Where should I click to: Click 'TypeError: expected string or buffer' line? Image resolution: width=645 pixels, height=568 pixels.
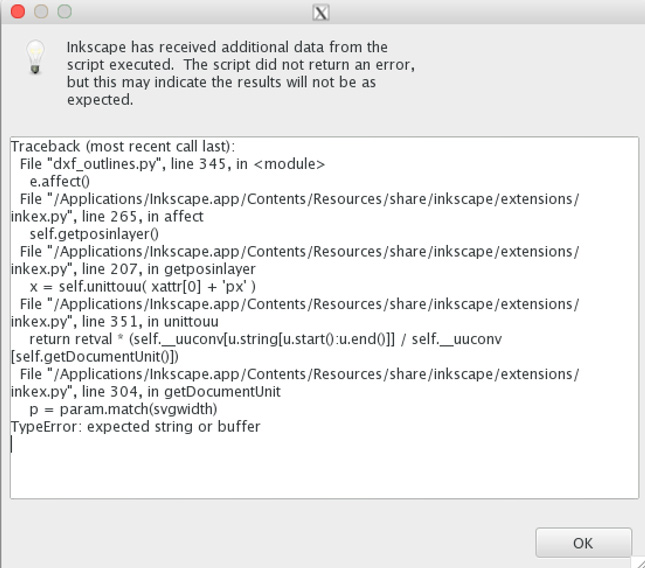pyautogui.click(x=136, y=427)
